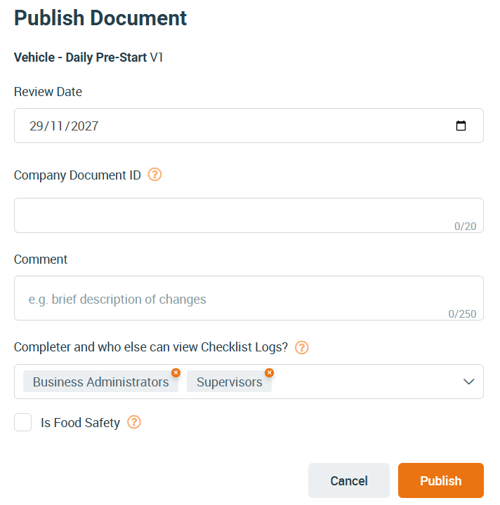Remove the Business Administrators tag
The height and width of the screenshot is (505, 500).
[176, 372]
